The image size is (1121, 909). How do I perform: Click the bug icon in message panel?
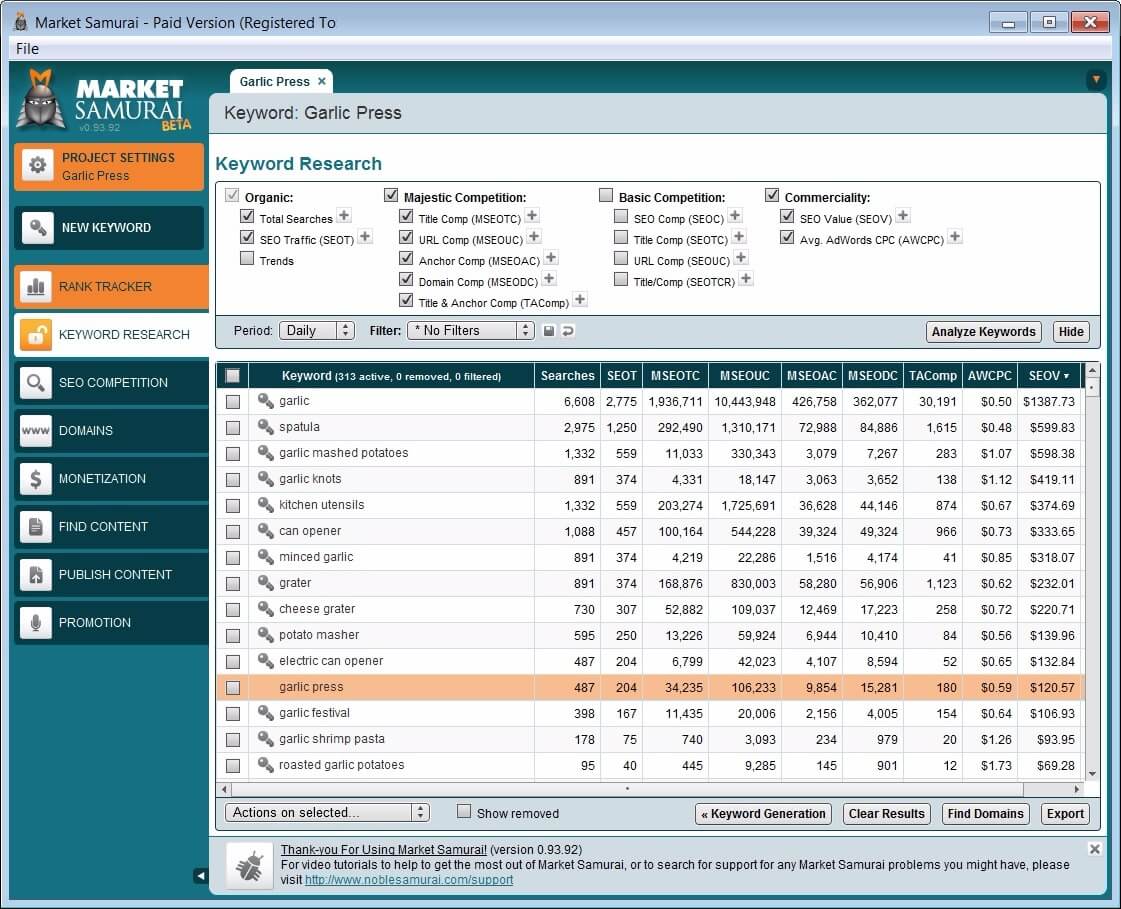pyautogui.click(x=250, y=866)
